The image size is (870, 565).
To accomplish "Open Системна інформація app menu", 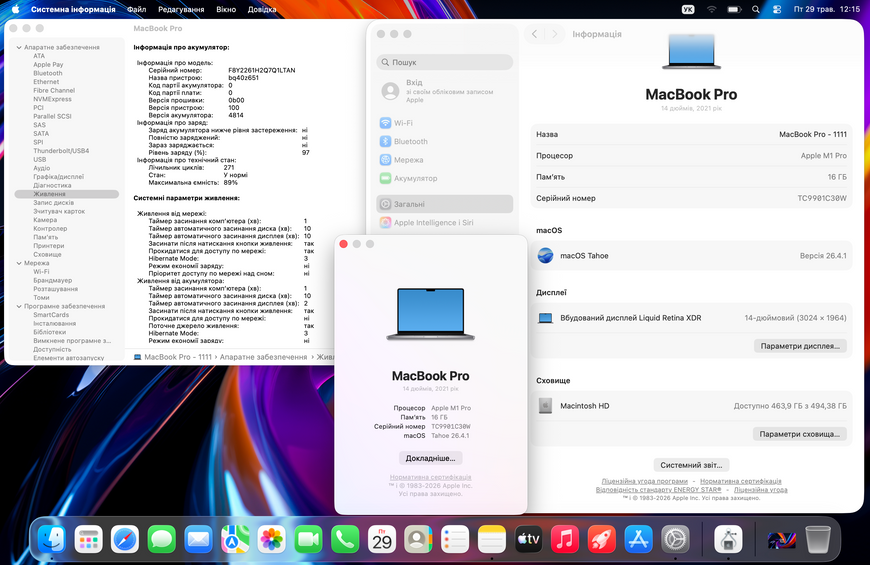I will pyautogui.click(x=73, y=9).
